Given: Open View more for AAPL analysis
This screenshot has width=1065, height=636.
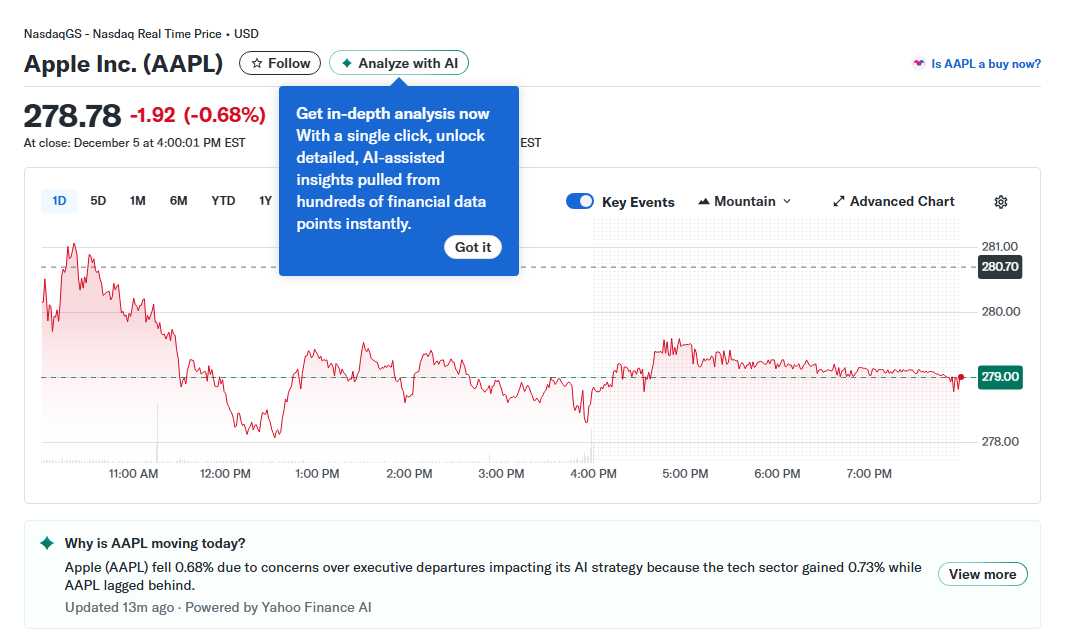Looking at the screenshot, I should tap(982, 574).
